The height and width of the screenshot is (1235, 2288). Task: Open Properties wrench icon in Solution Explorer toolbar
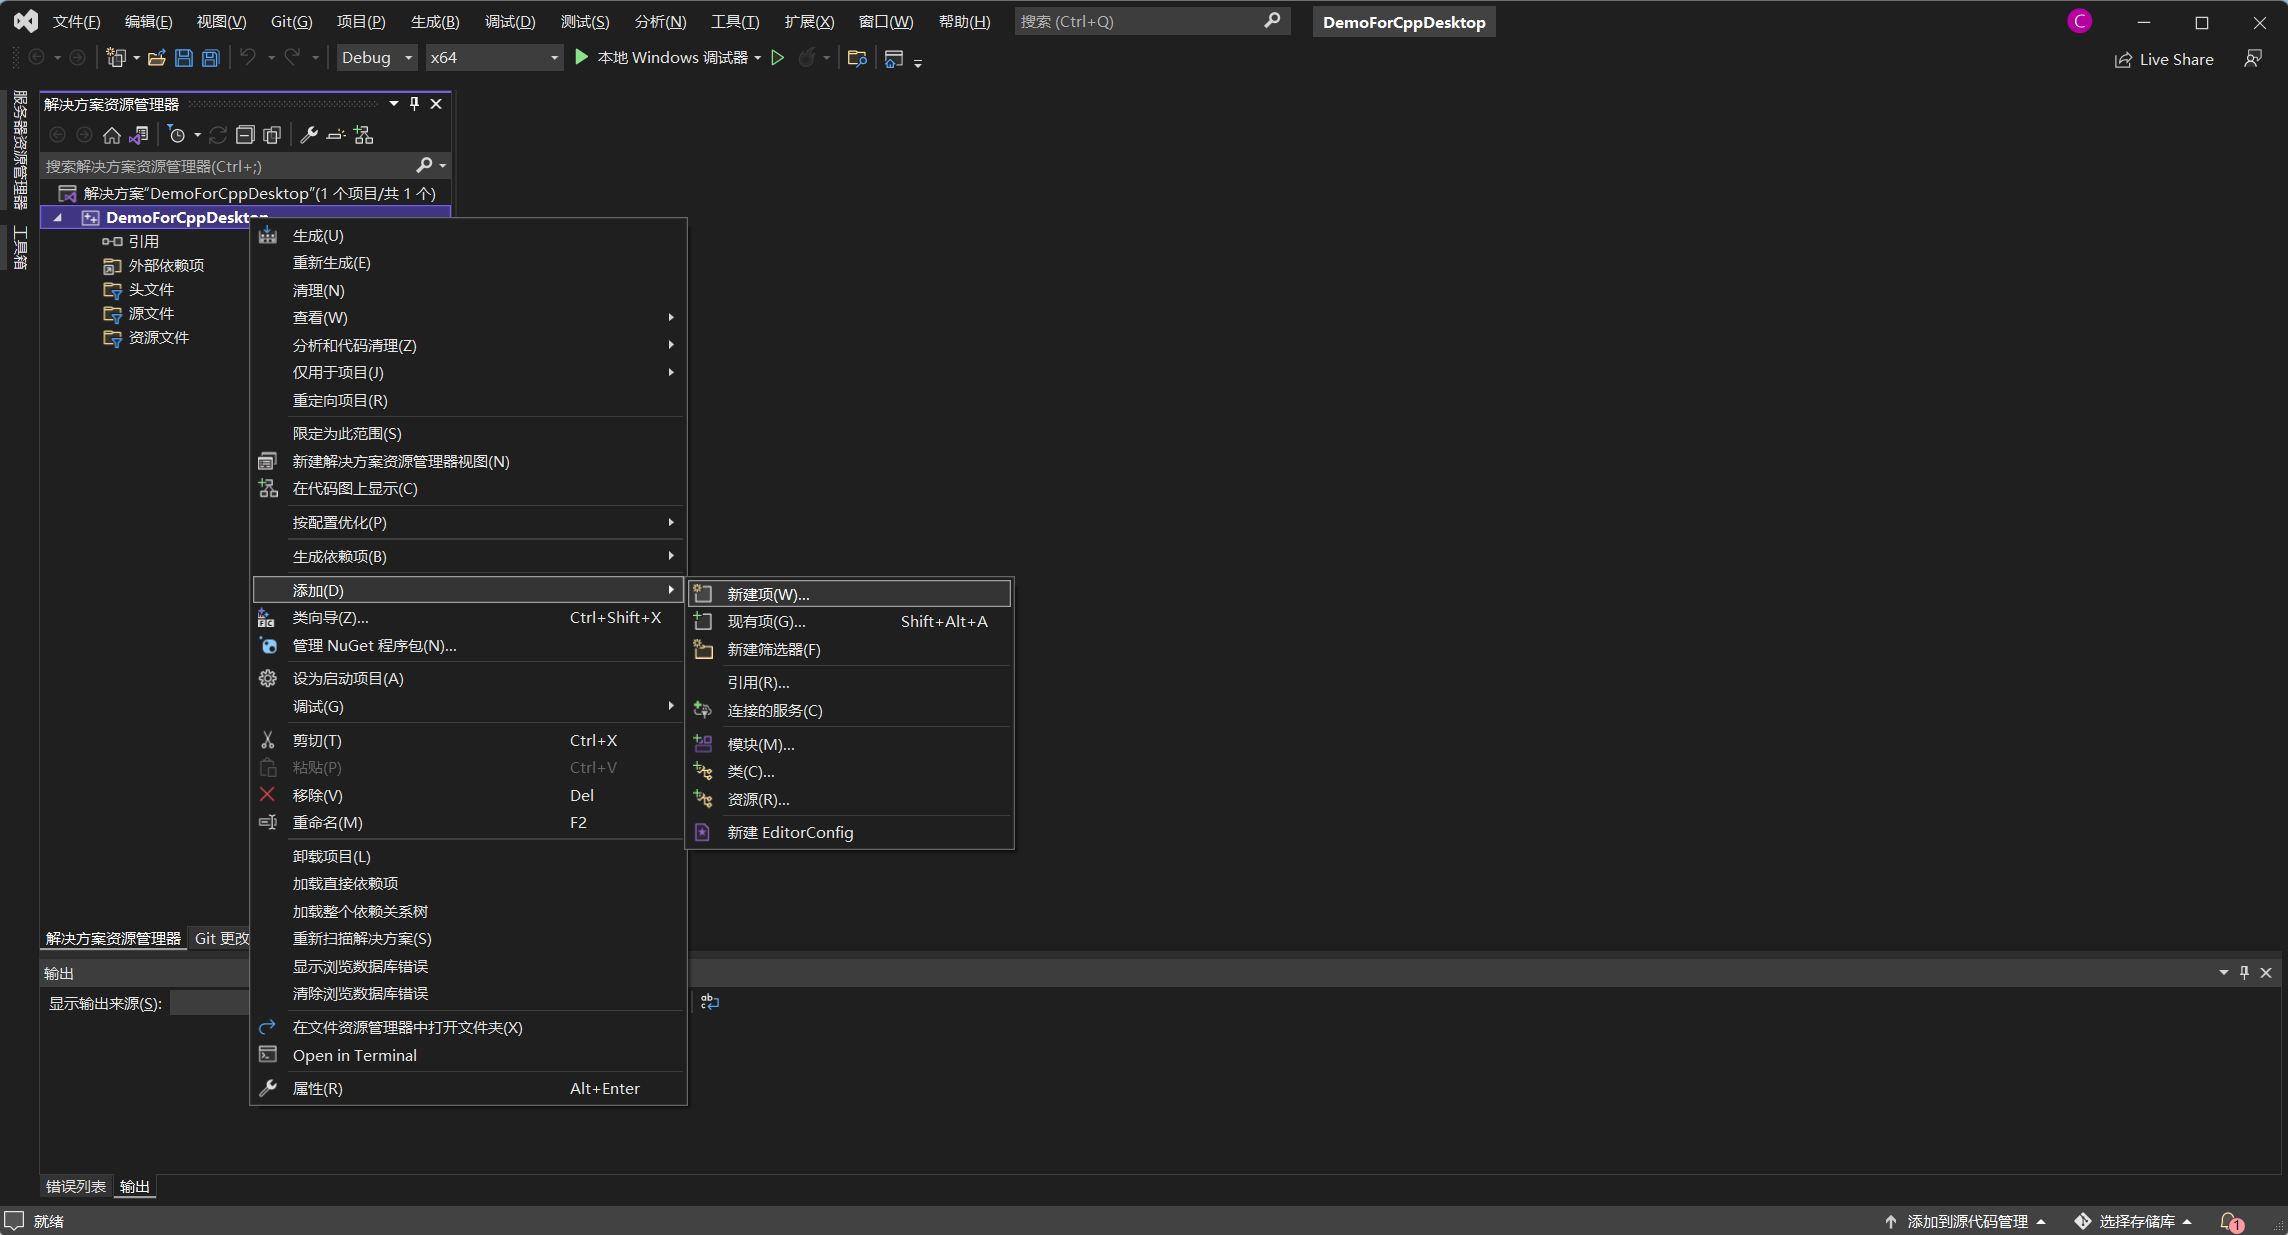click(309, 135)
